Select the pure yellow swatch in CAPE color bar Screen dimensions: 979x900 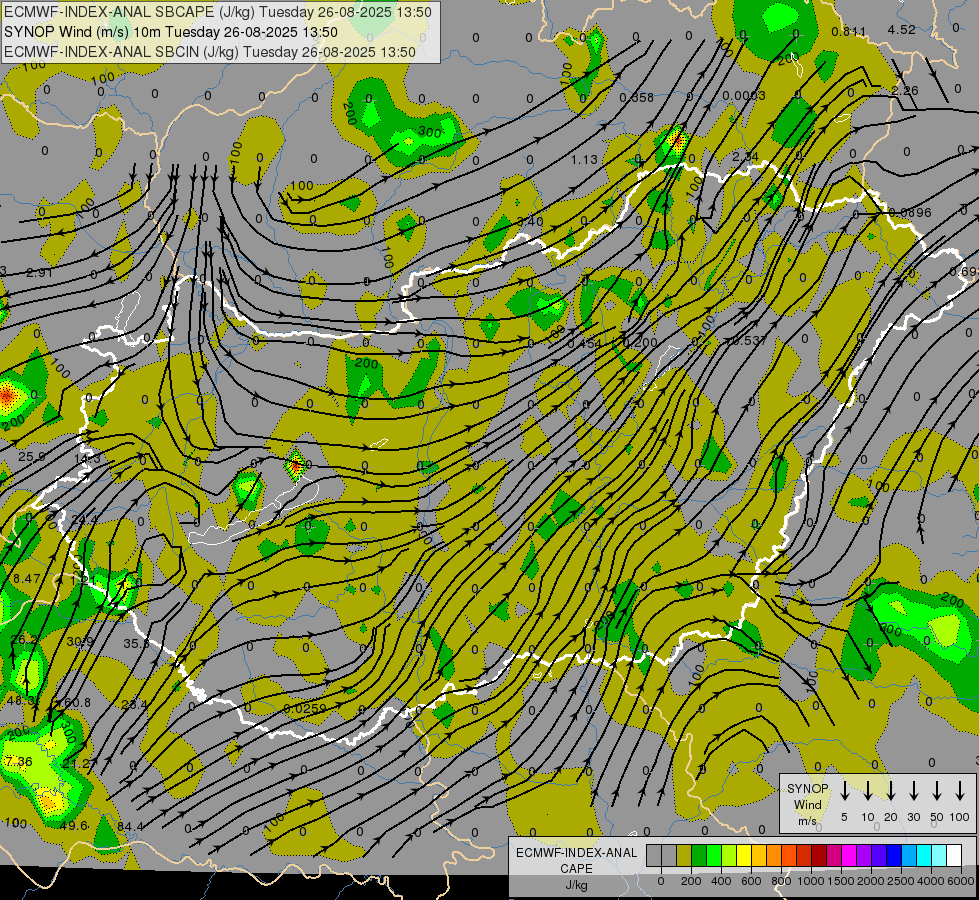pyautogui.click(x=744, y=856)
